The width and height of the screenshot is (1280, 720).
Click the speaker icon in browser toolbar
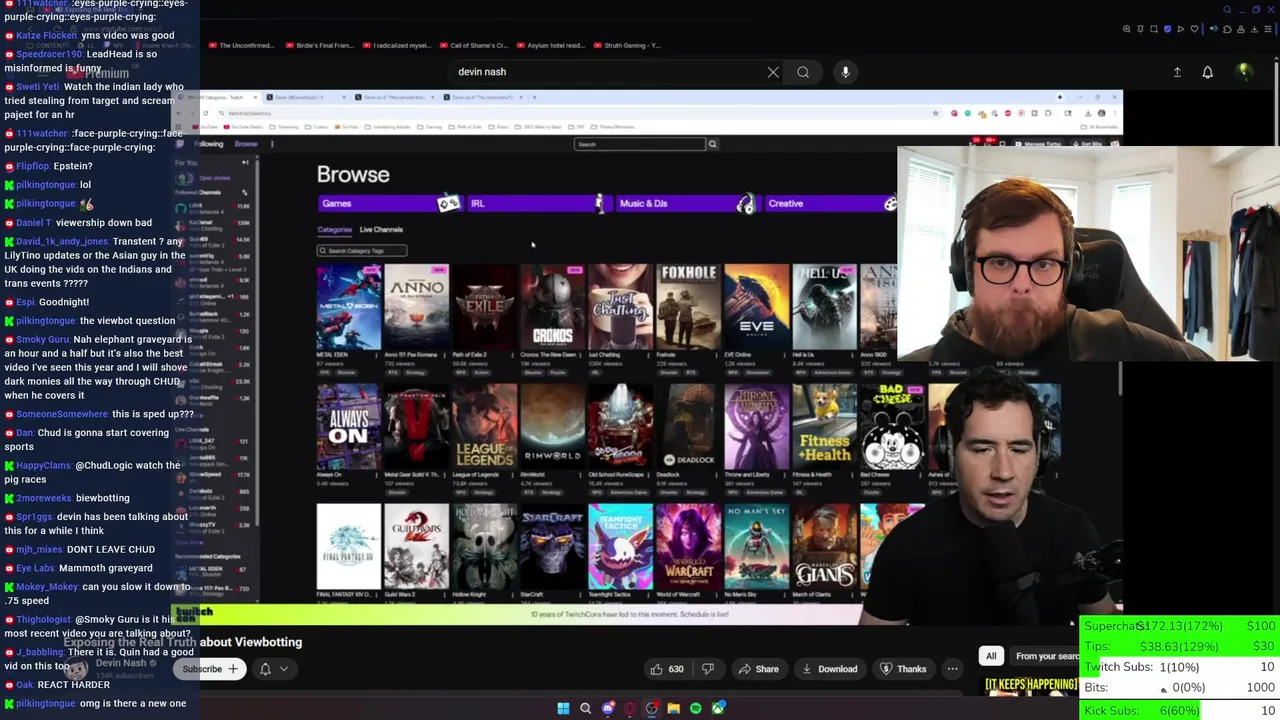pyautogui.click(x=1213, y=29)
